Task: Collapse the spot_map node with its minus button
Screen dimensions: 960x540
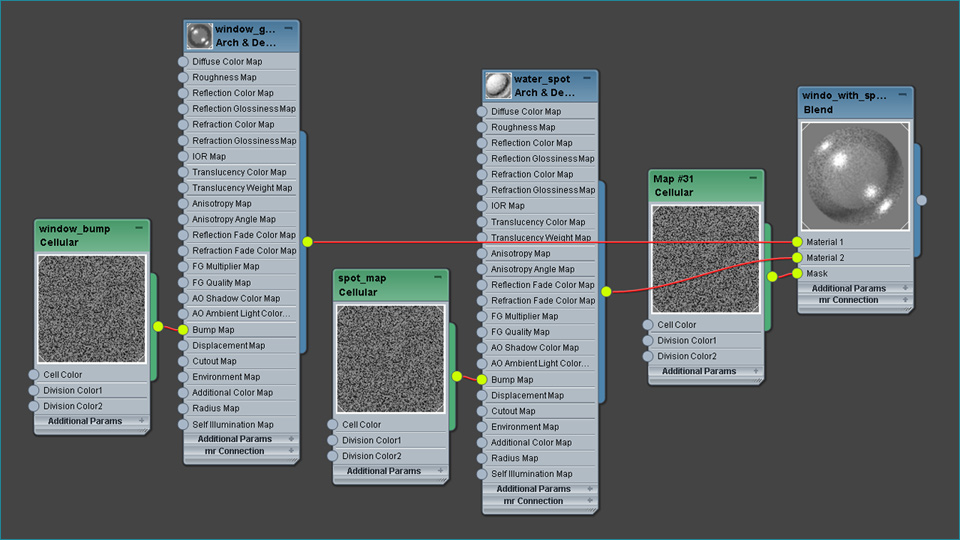Action: point(438,277)
